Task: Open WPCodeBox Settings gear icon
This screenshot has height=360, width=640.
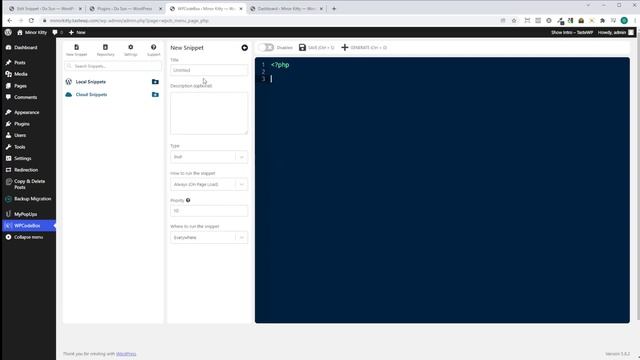Action: (x=131, y=47)
